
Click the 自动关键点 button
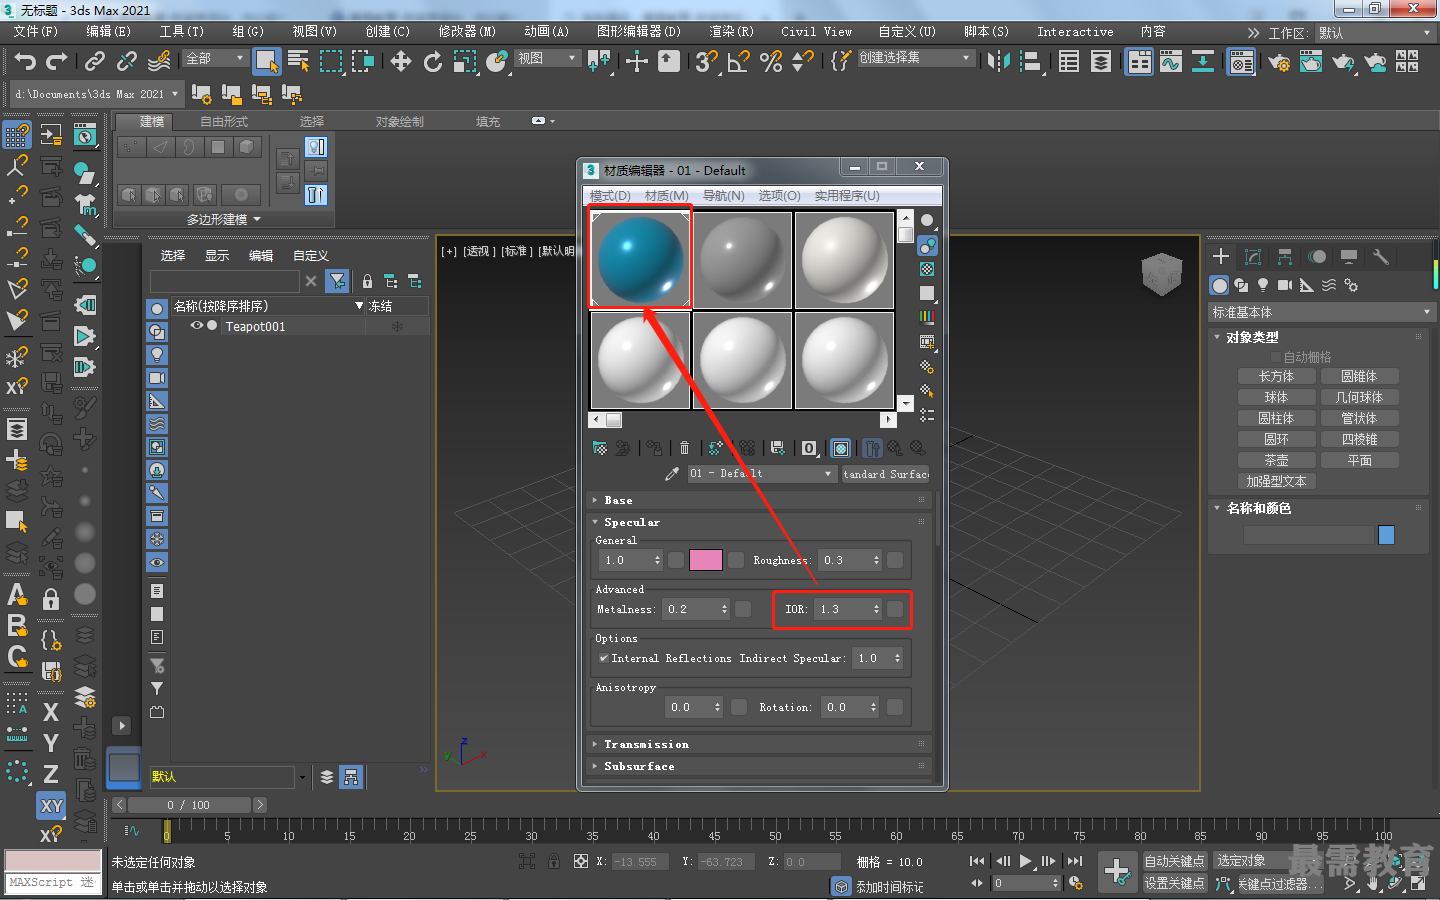1174,861
